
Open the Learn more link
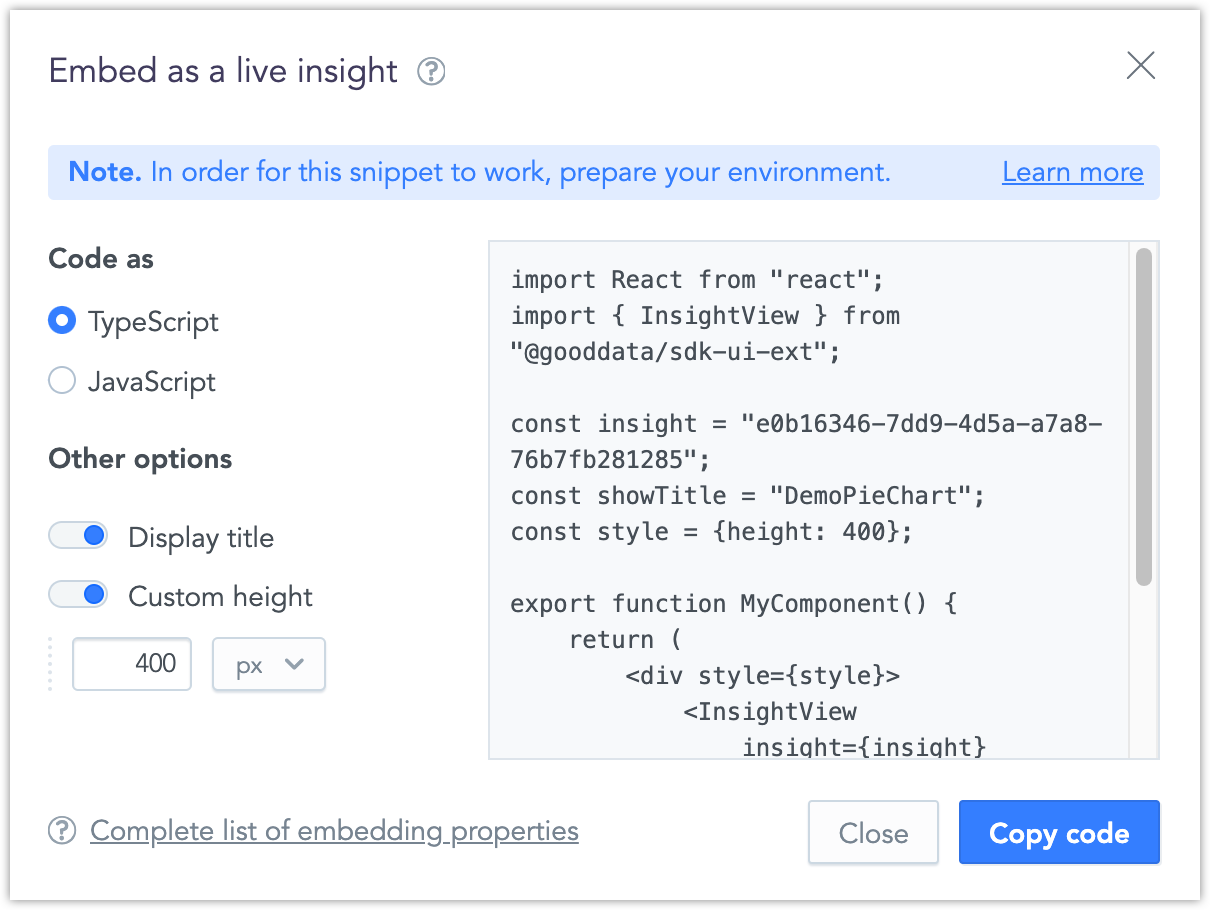point(1073,172)
